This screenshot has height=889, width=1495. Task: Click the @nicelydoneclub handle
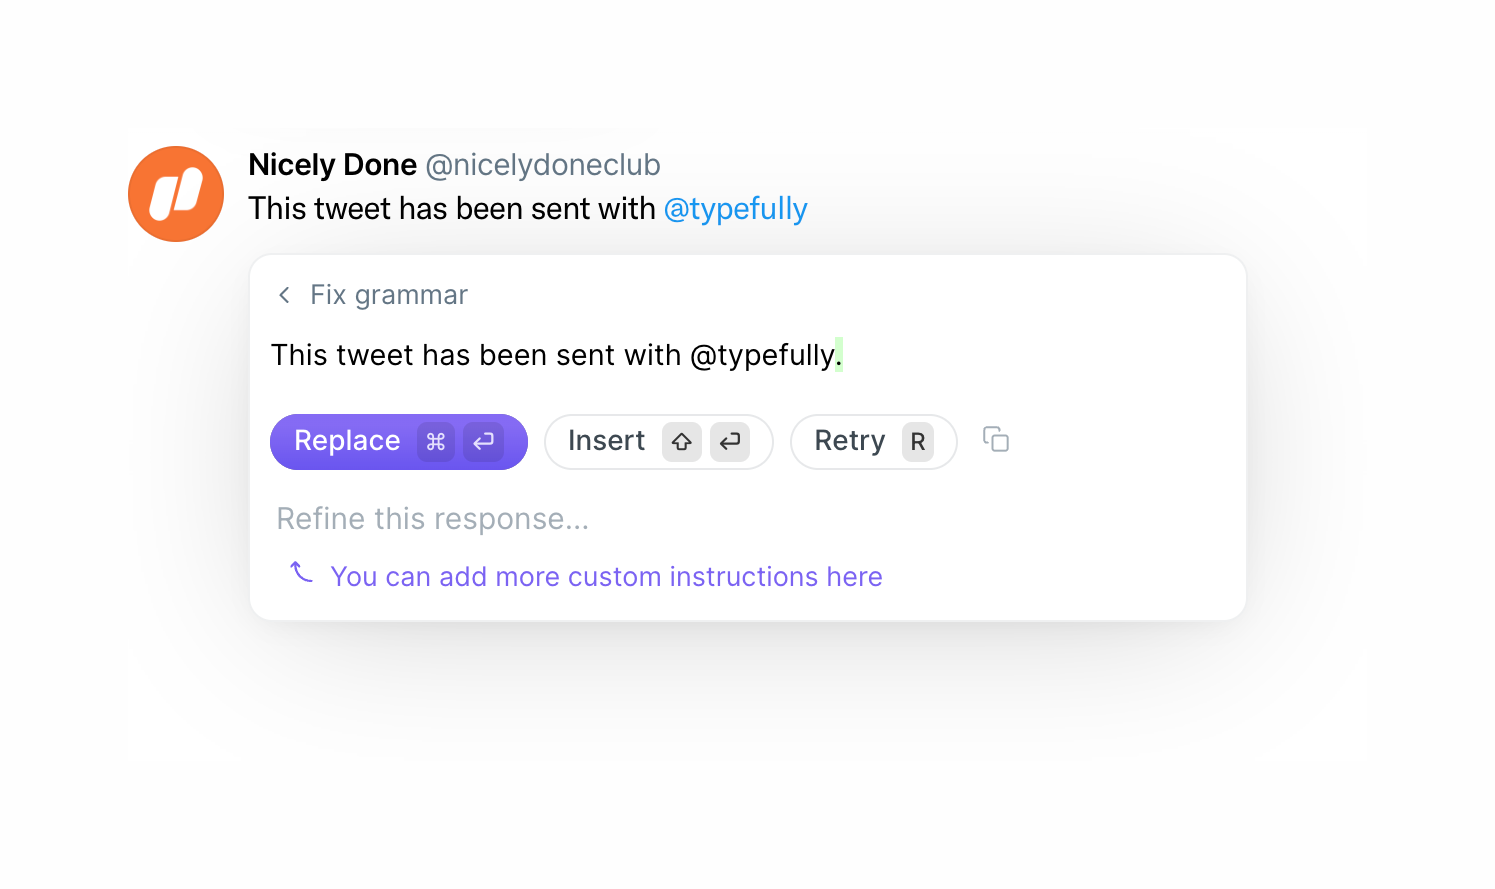pos(543,165)
